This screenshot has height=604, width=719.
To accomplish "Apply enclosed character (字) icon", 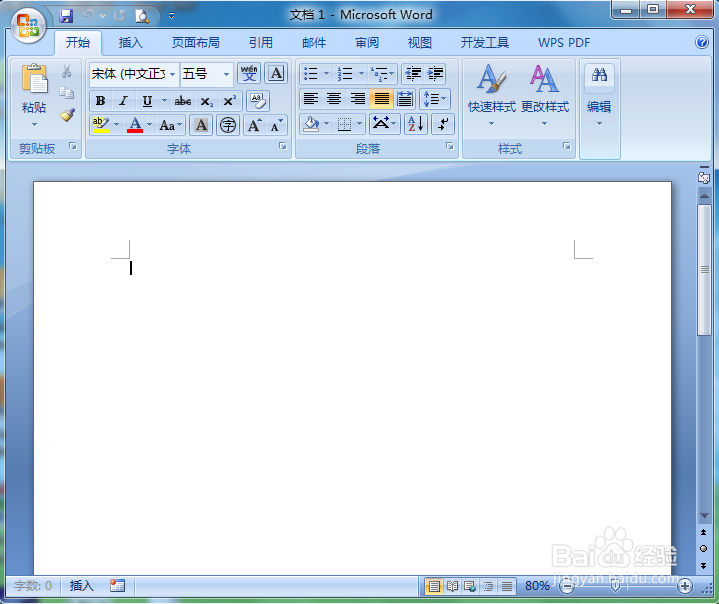I will click(x=228, y=125).
